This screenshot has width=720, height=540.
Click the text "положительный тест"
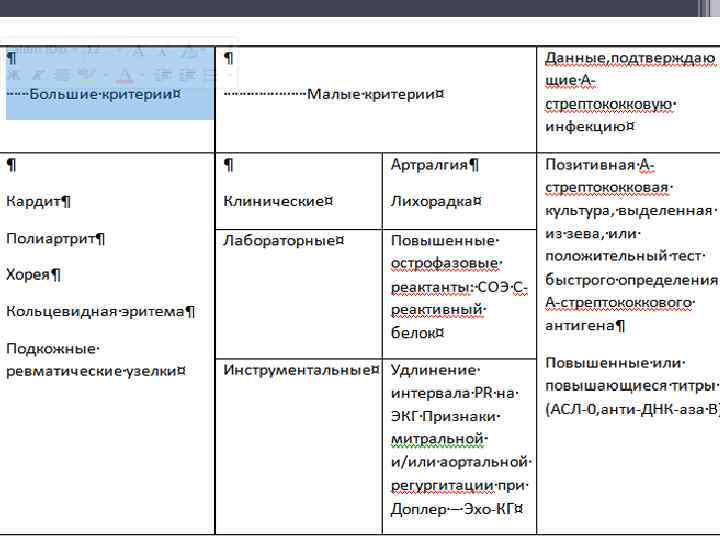623,256
